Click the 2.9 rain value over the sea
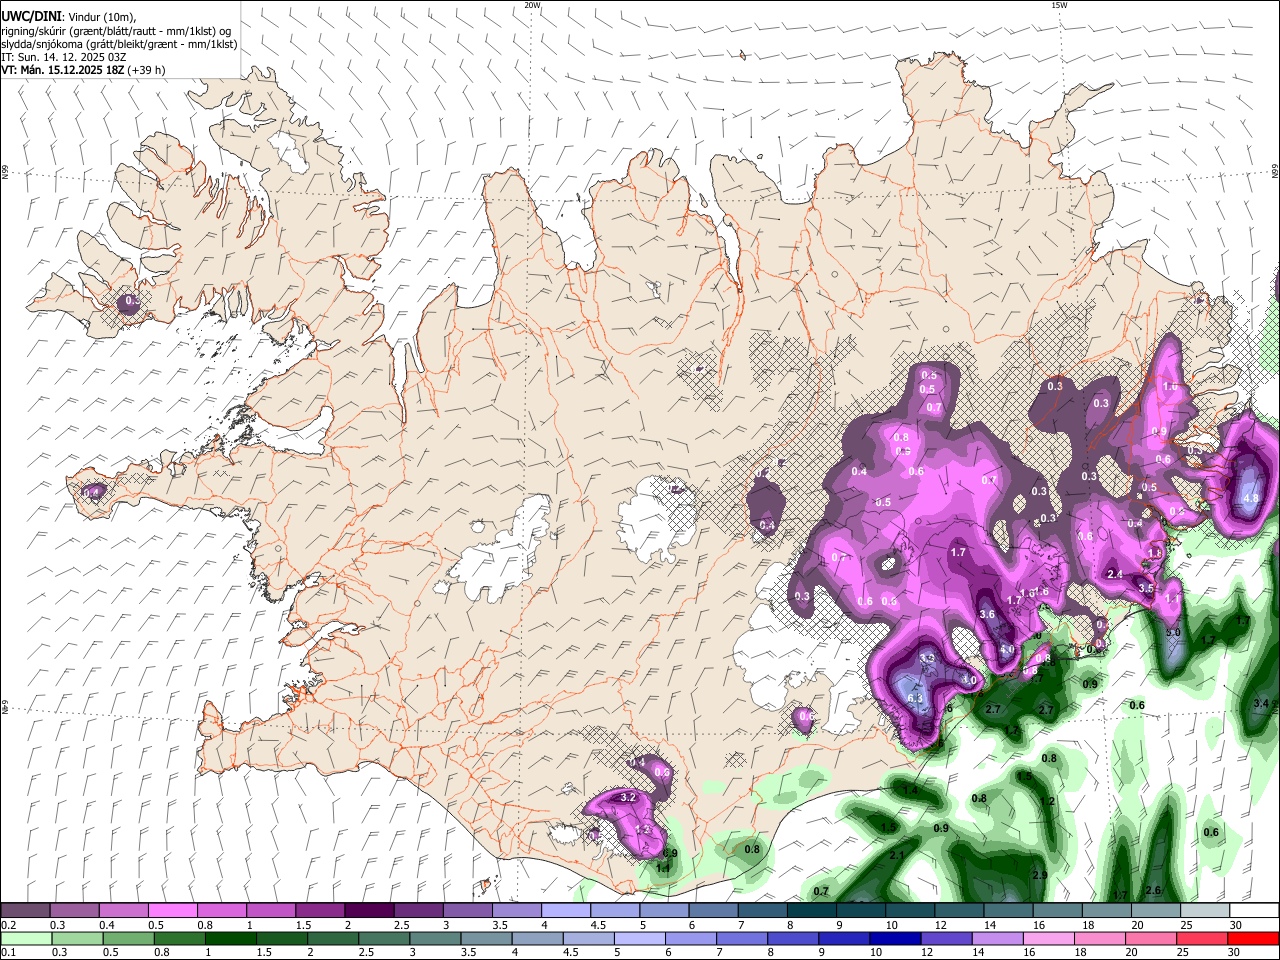 tap(1040, 875)
